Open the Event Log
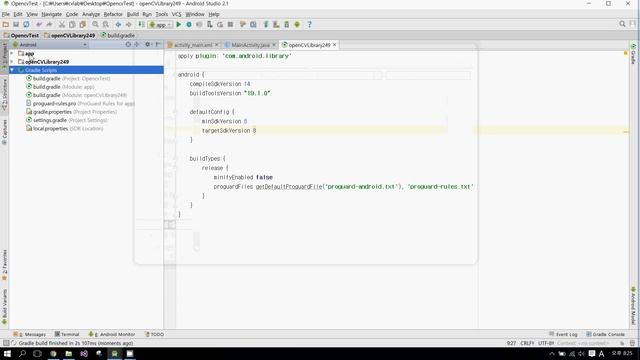Image resolution: width=640 pixels, height=360 pixels. point(563,334)
